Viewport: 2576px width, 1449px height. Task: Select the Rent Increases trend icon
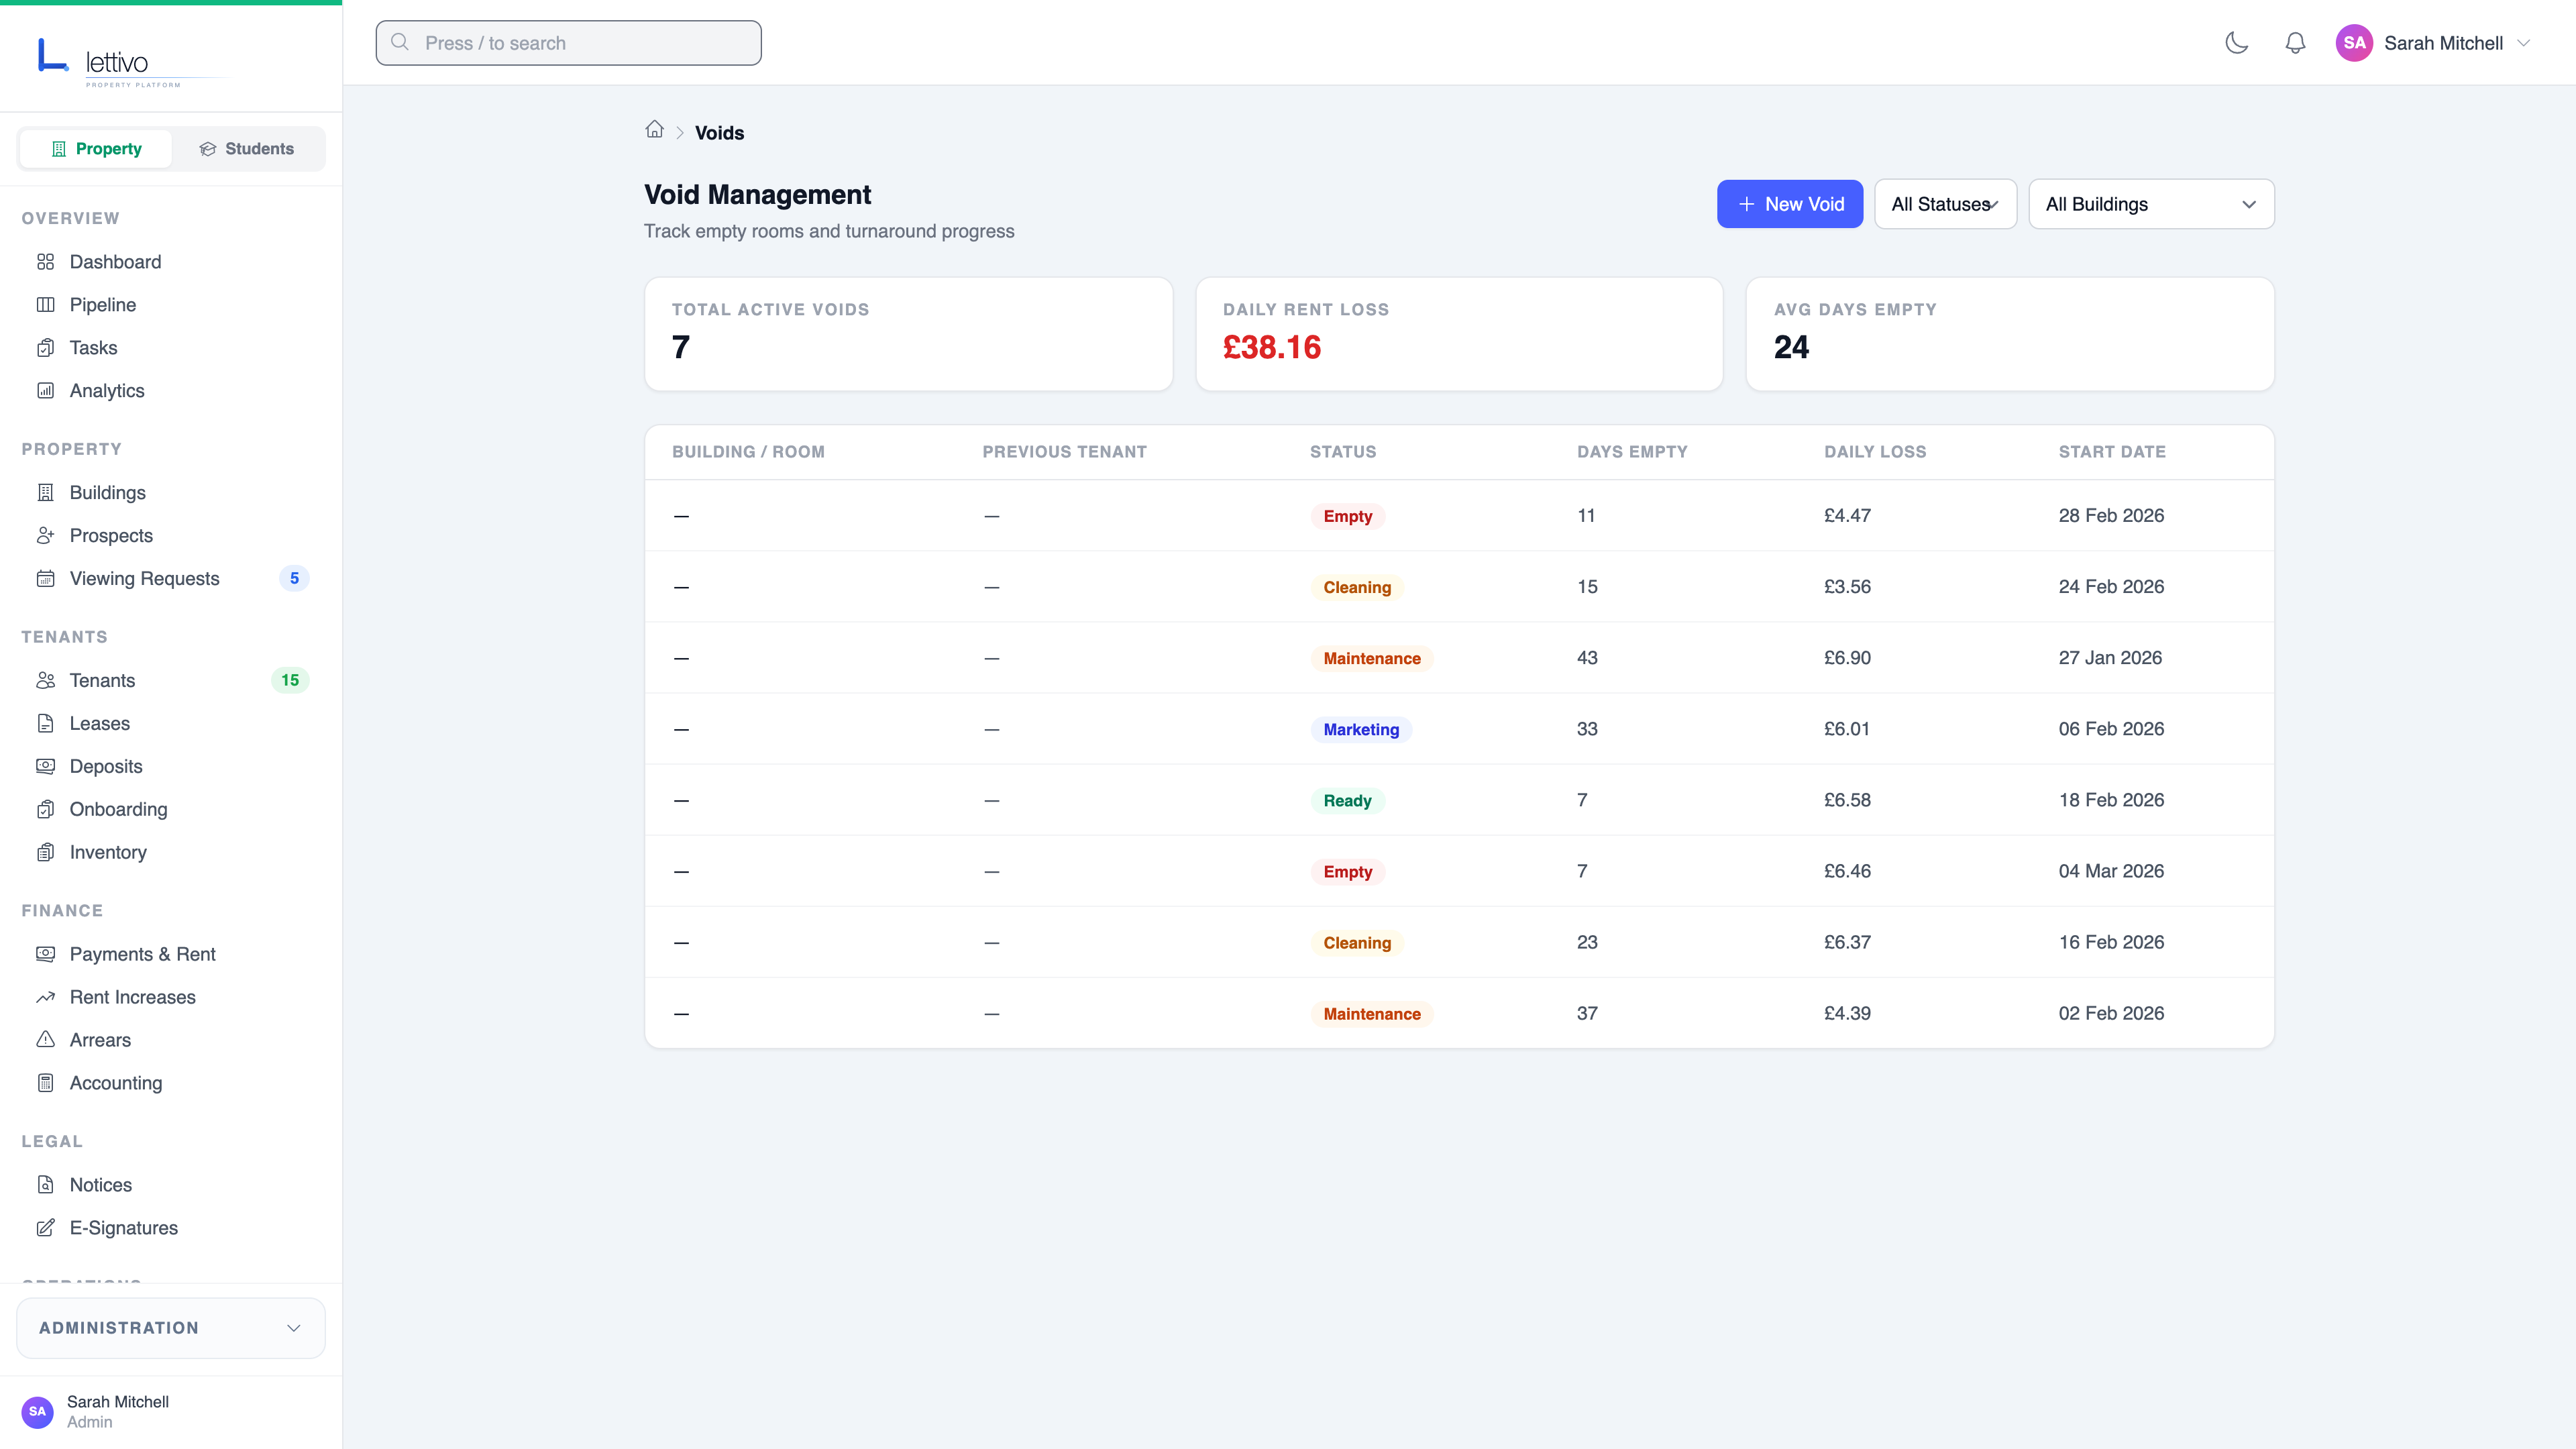(x=47, y=996)
